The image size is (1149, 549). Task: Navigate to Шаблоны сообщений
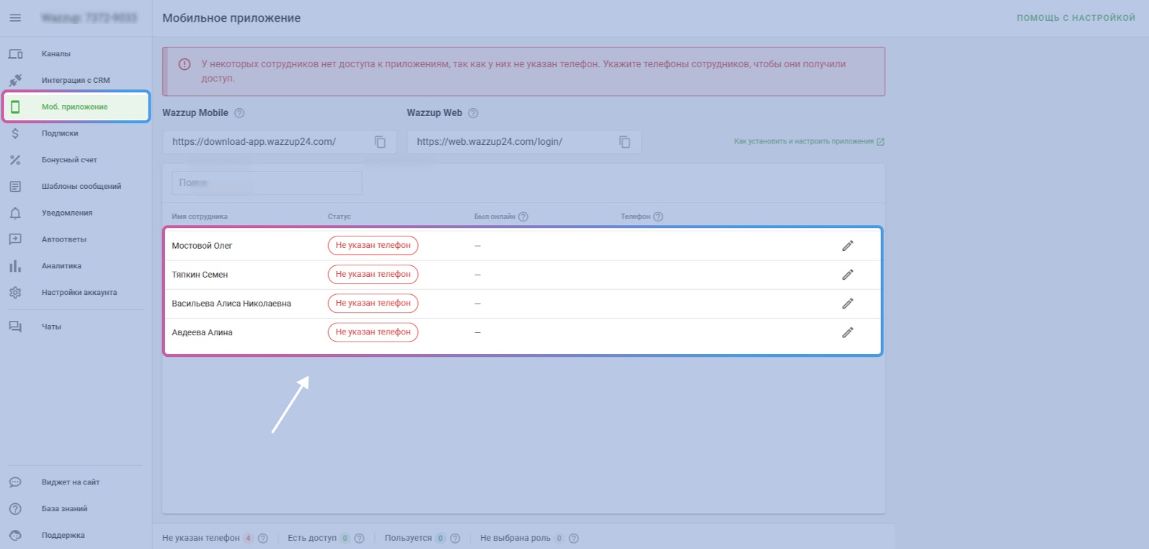tap(81, 186)
